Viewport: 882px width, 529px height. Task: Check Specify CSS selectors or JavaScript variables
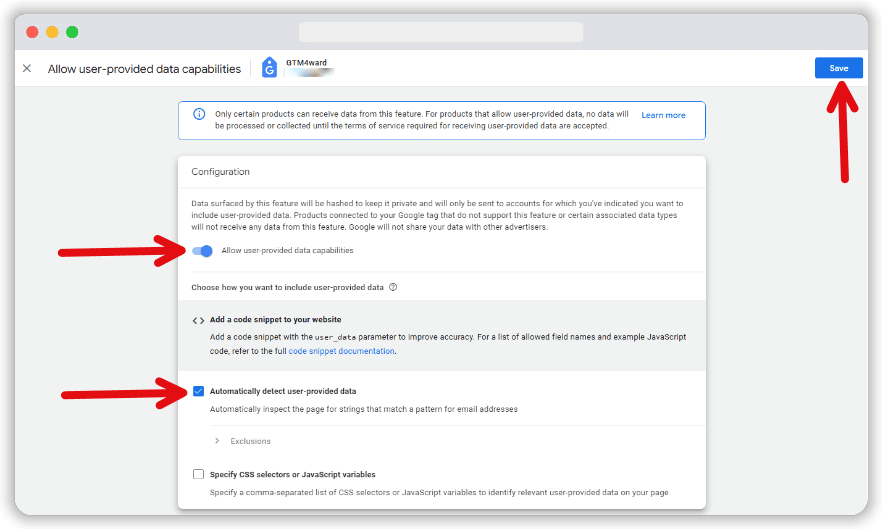click(x=198, y=474)
